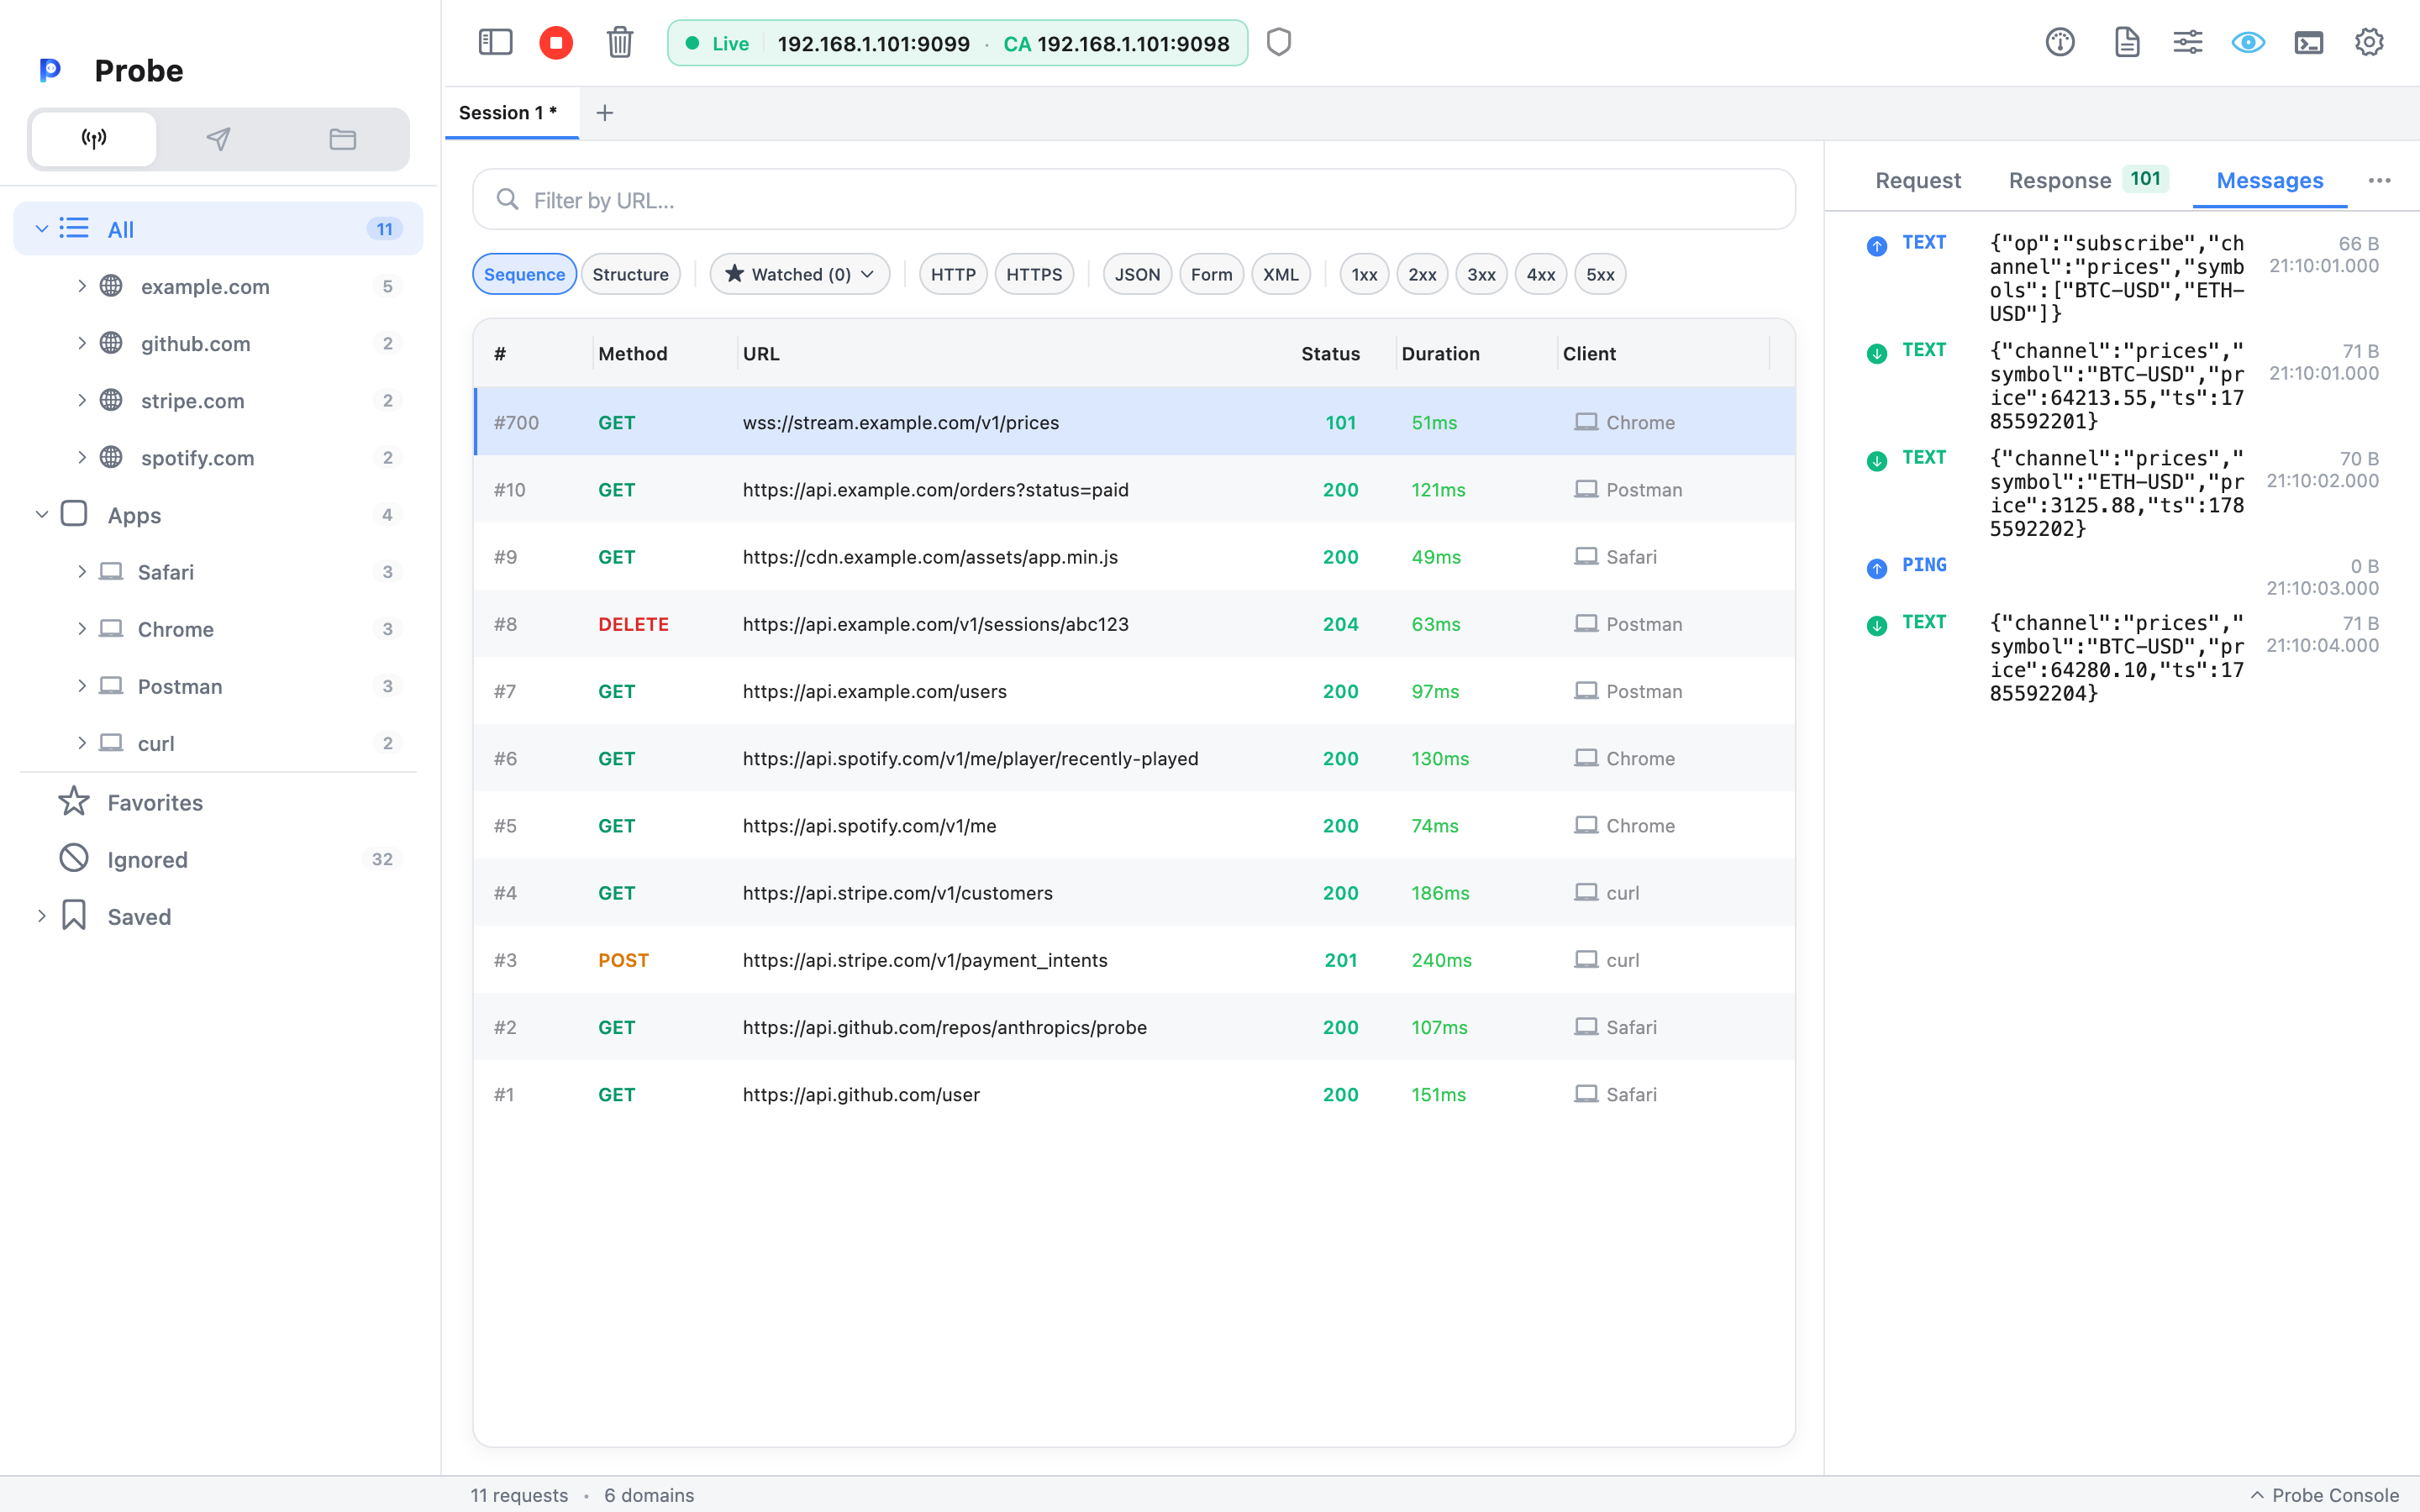Click the shield icon beside proxy address
Screen dimensions: 2420x1512
[1279, 42]
